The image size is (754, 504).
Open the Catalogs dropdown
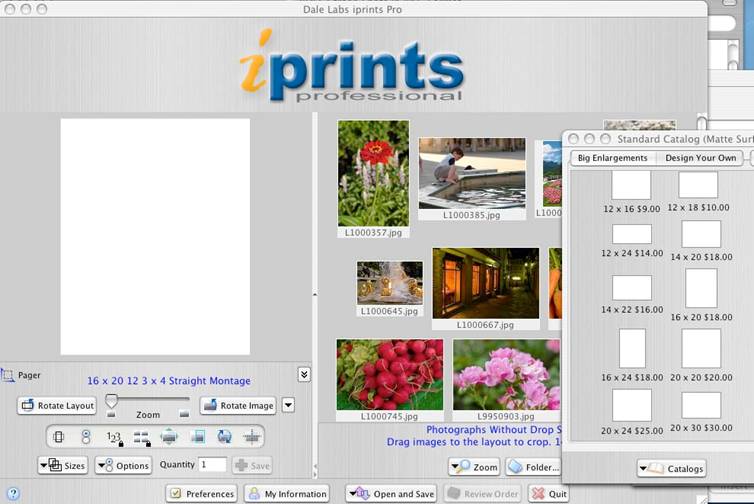click(672, 468)
